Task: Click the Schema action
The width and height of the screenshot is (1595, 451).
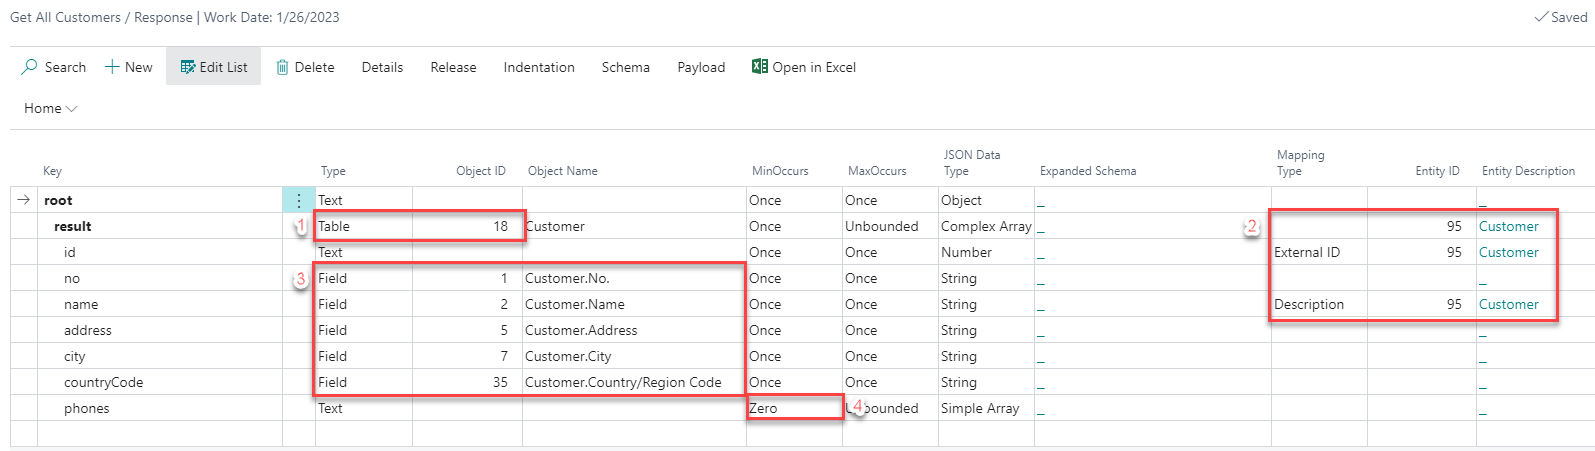Action: click(x=625, y=67)
